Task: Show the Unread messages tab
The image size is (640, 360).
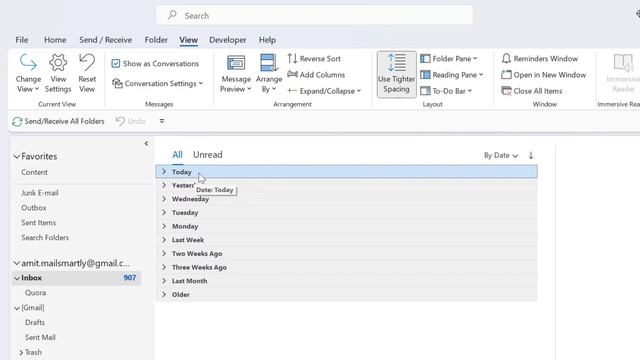Action: click(208, 155)
